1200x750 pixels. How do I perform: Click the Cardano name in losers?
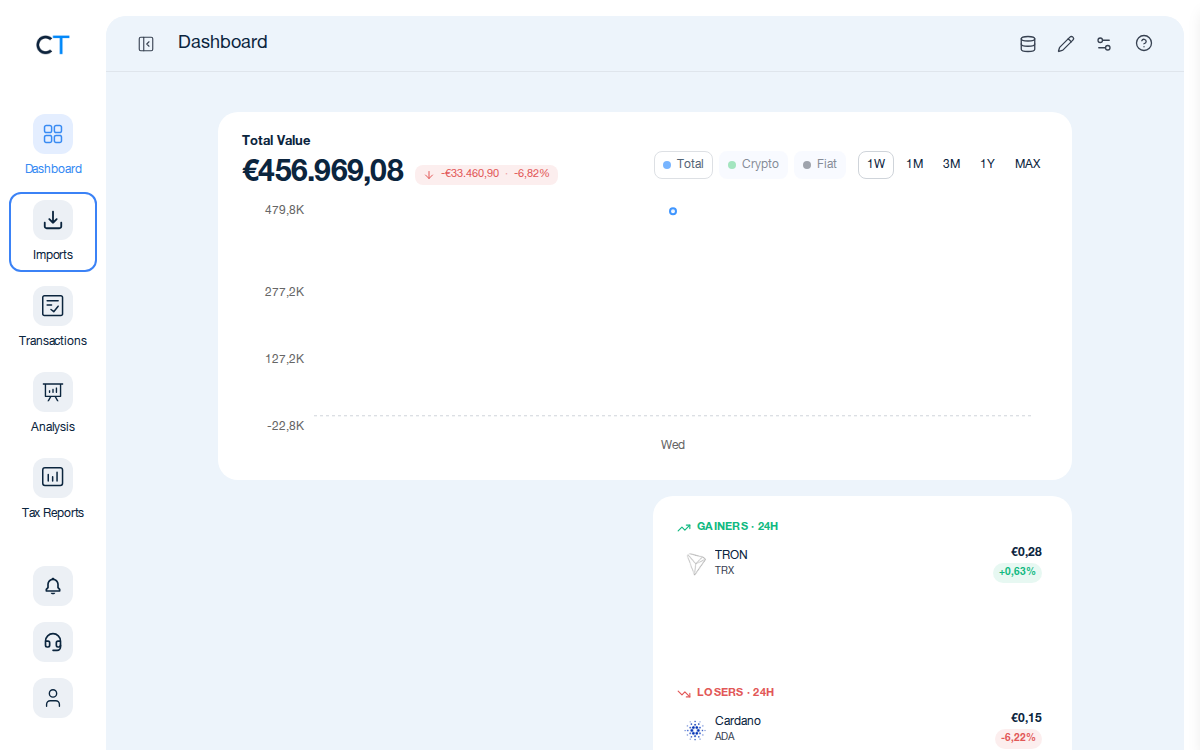pyautogui.click(x=738, y=721)
